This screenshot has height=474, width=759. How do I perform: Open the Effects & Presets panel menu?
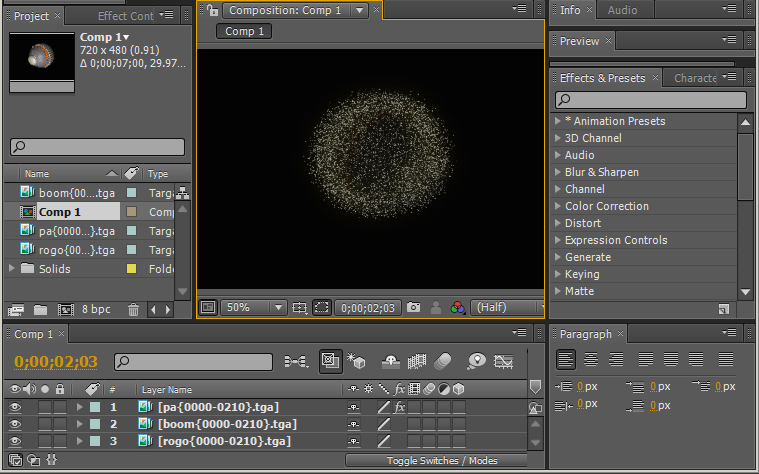pos(729,77)
